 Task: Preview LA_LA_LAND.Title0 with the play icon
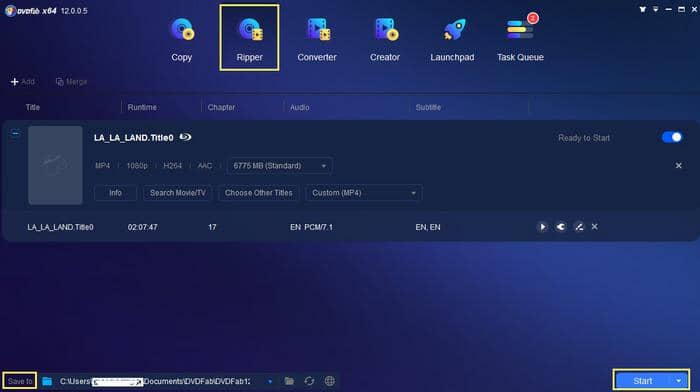542,227
